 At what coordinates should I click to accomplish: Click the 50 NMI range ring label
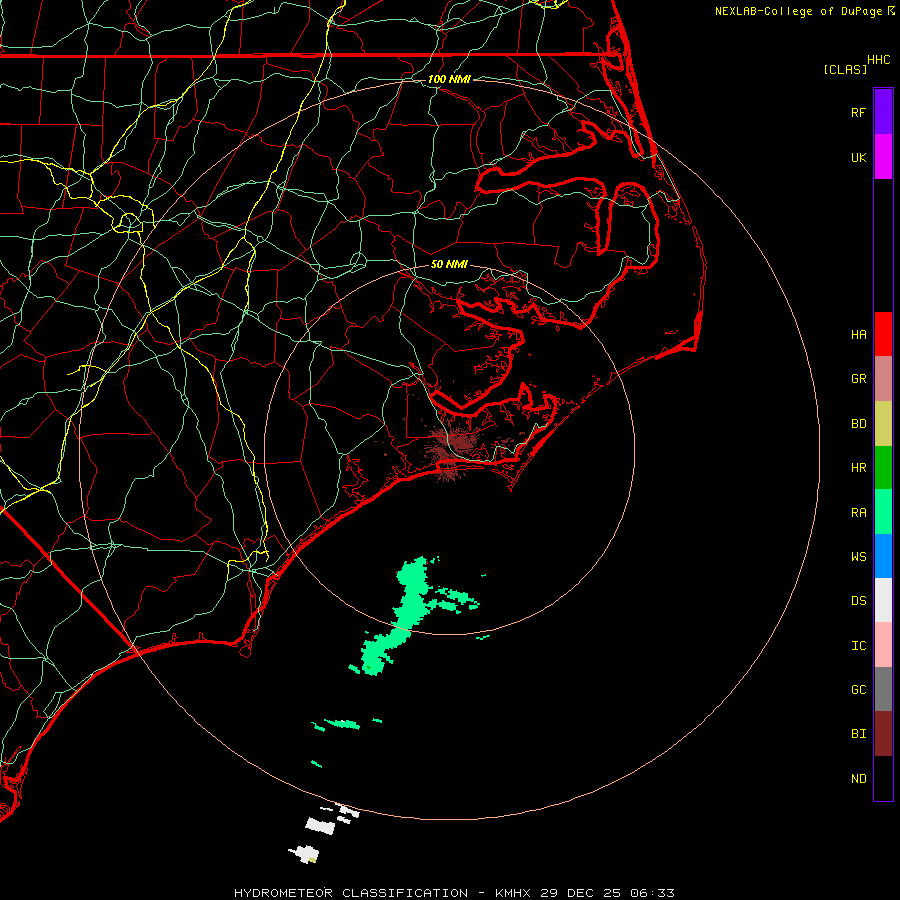(x=449, y=264)
